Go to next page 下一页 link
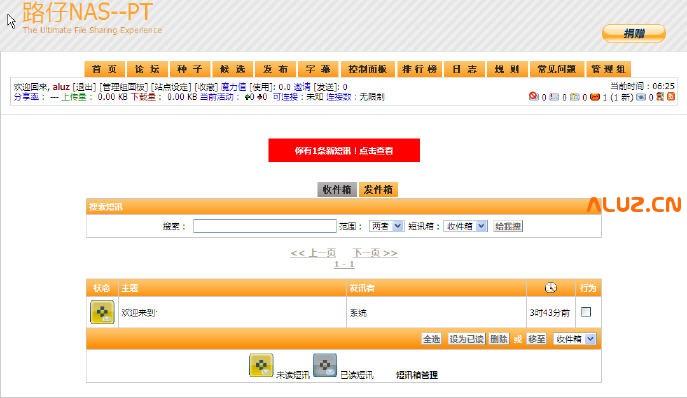 click(x=375, y=253)
